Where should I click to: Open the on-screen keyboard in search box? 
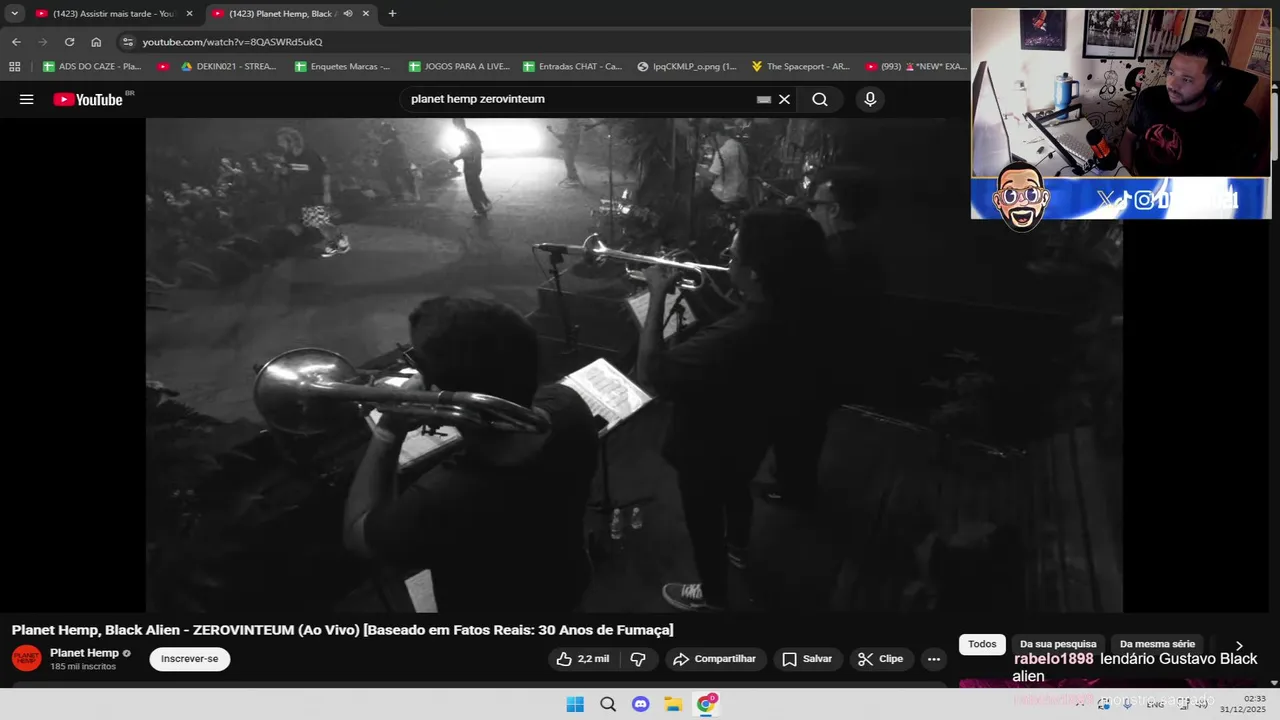click(x=764, y=99)
